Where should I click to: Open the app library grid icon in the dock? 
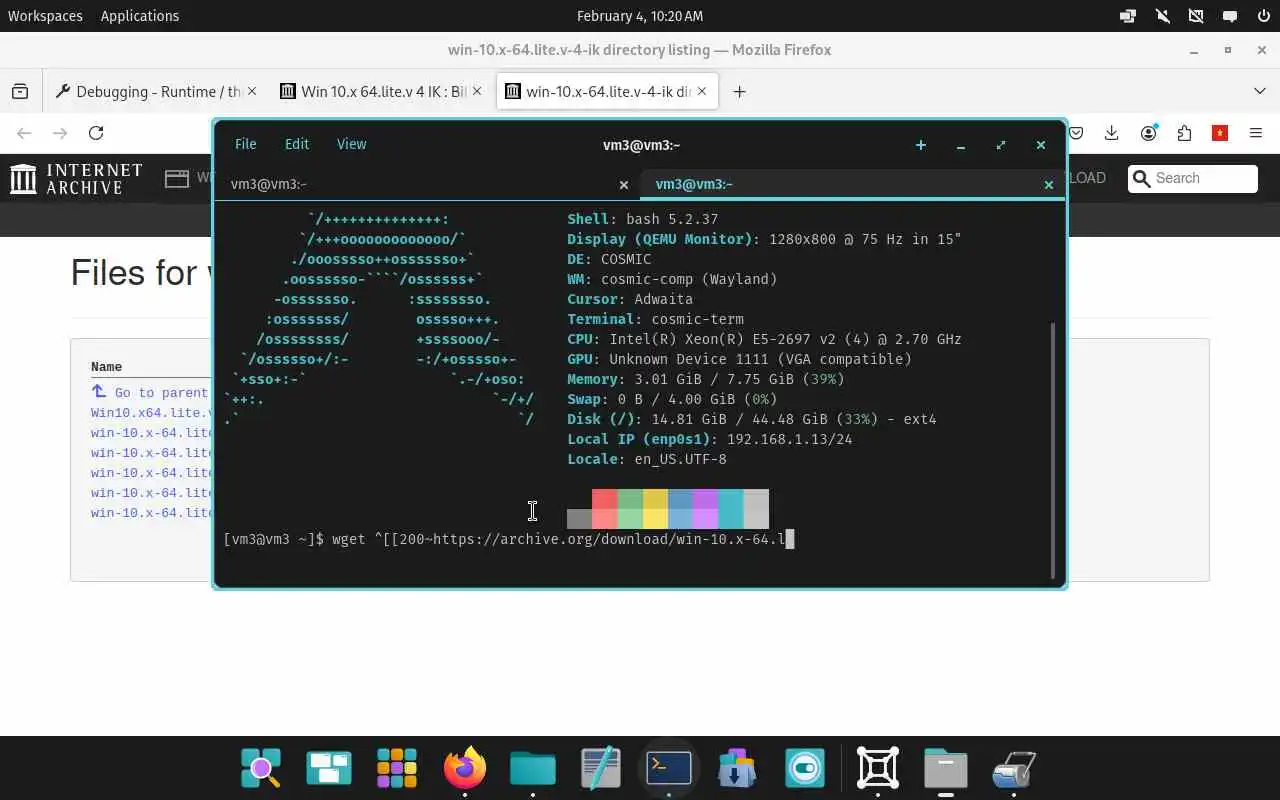(x=397, y=768)
